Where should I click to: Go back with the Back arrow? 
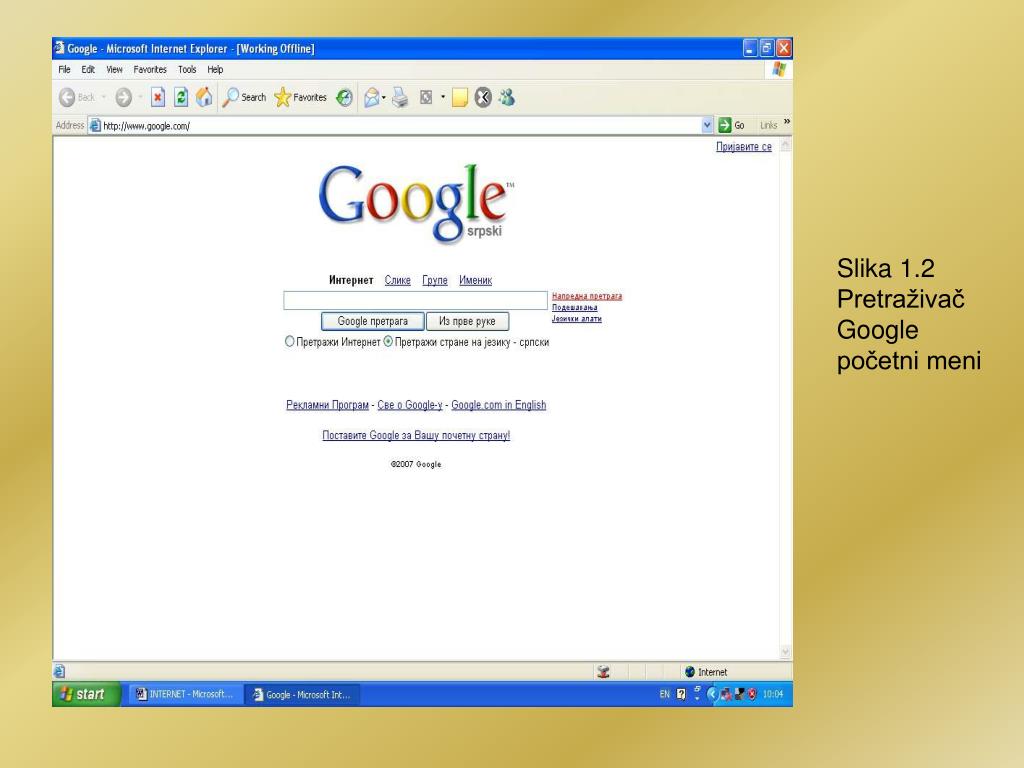click(x=67, y=97)
